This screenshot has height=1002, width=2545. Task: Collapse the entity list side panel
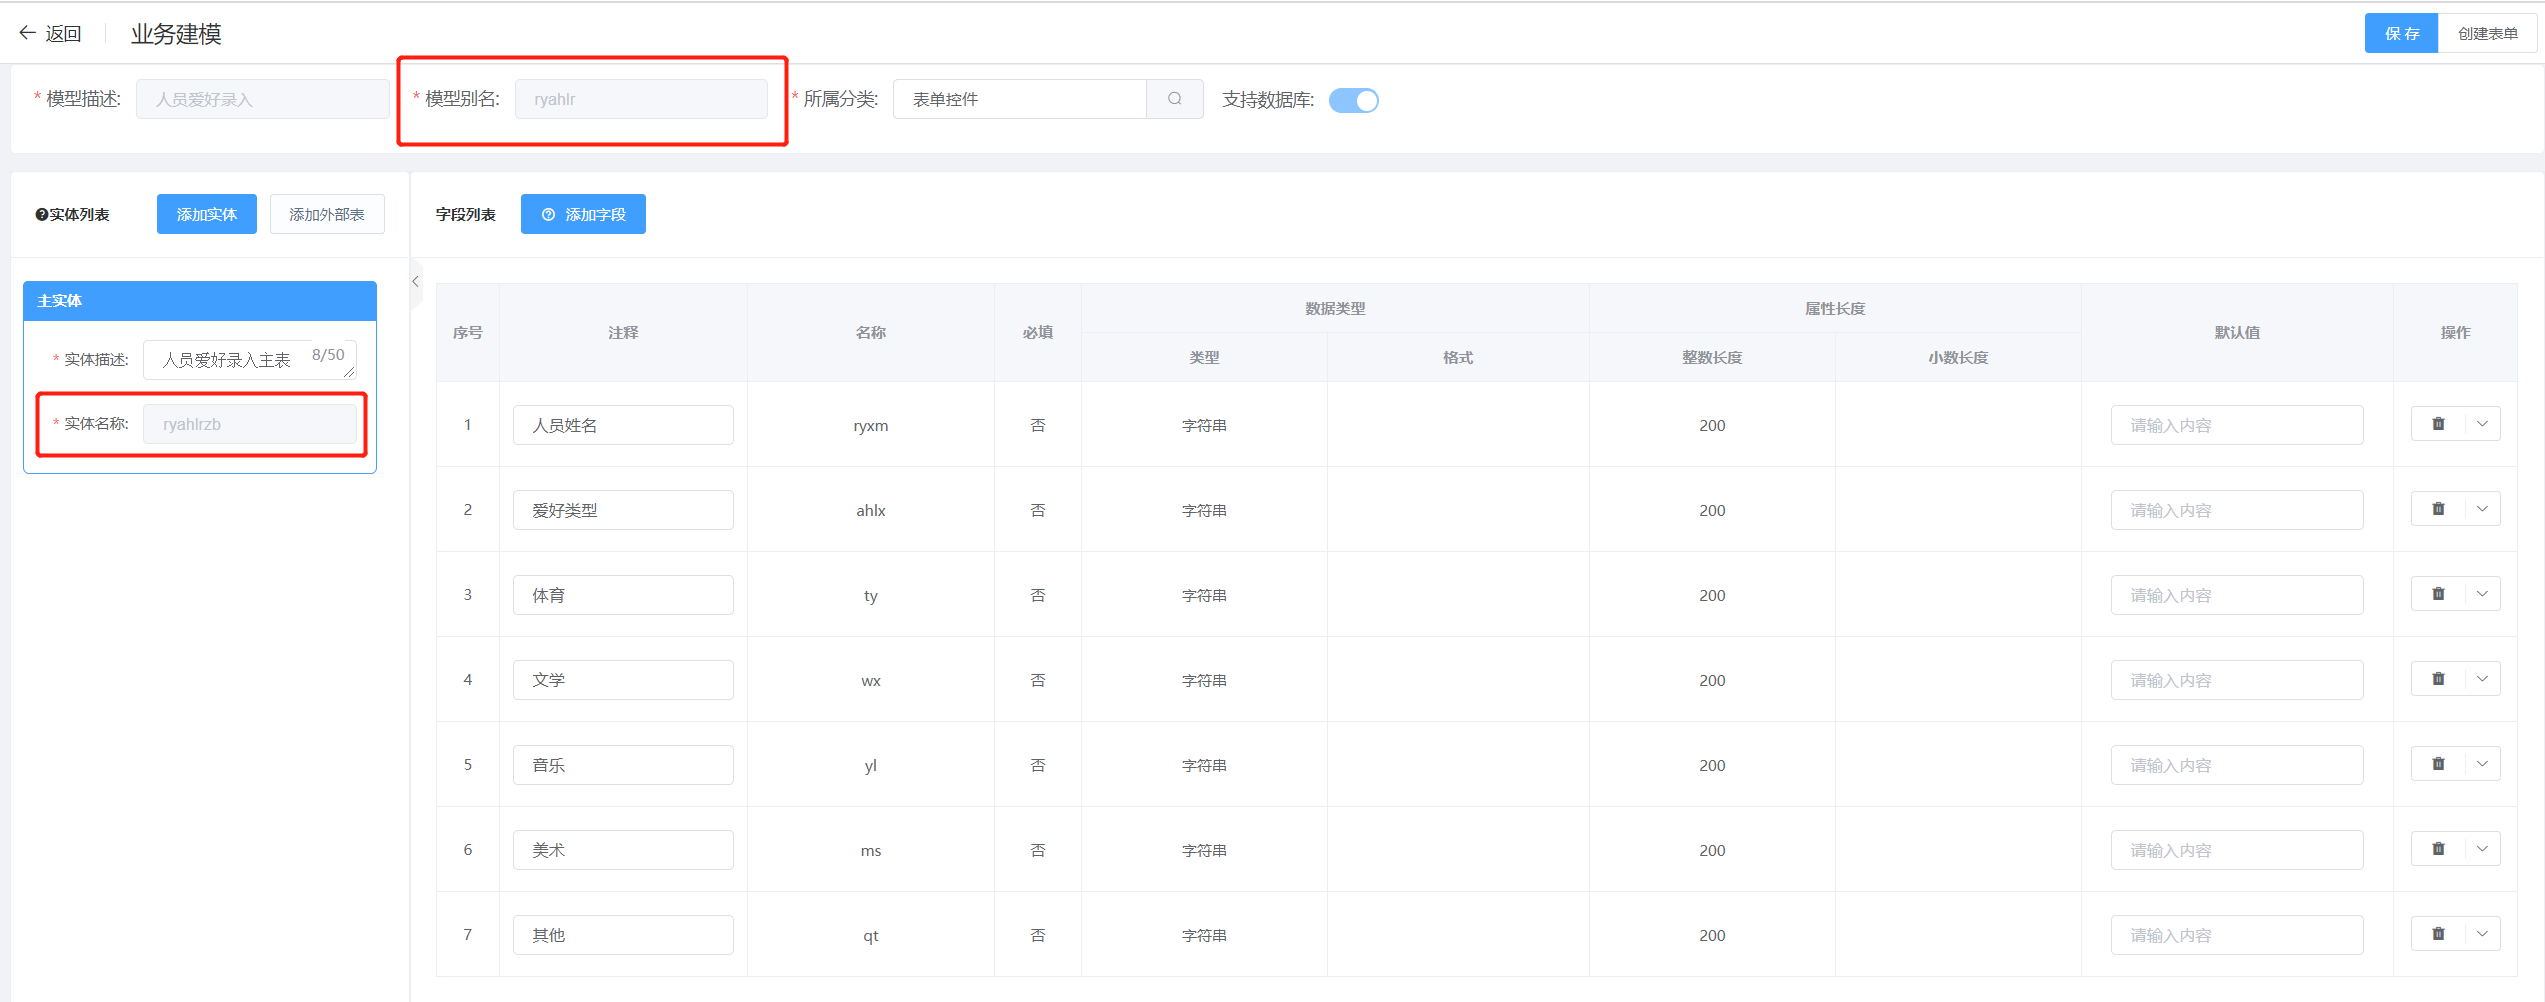[415, 282]
